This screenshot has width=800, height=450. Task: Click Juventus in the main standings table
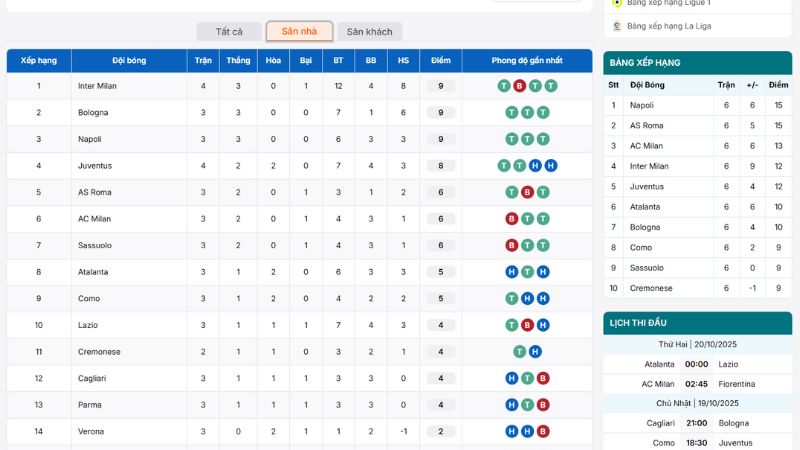(95, 166)
